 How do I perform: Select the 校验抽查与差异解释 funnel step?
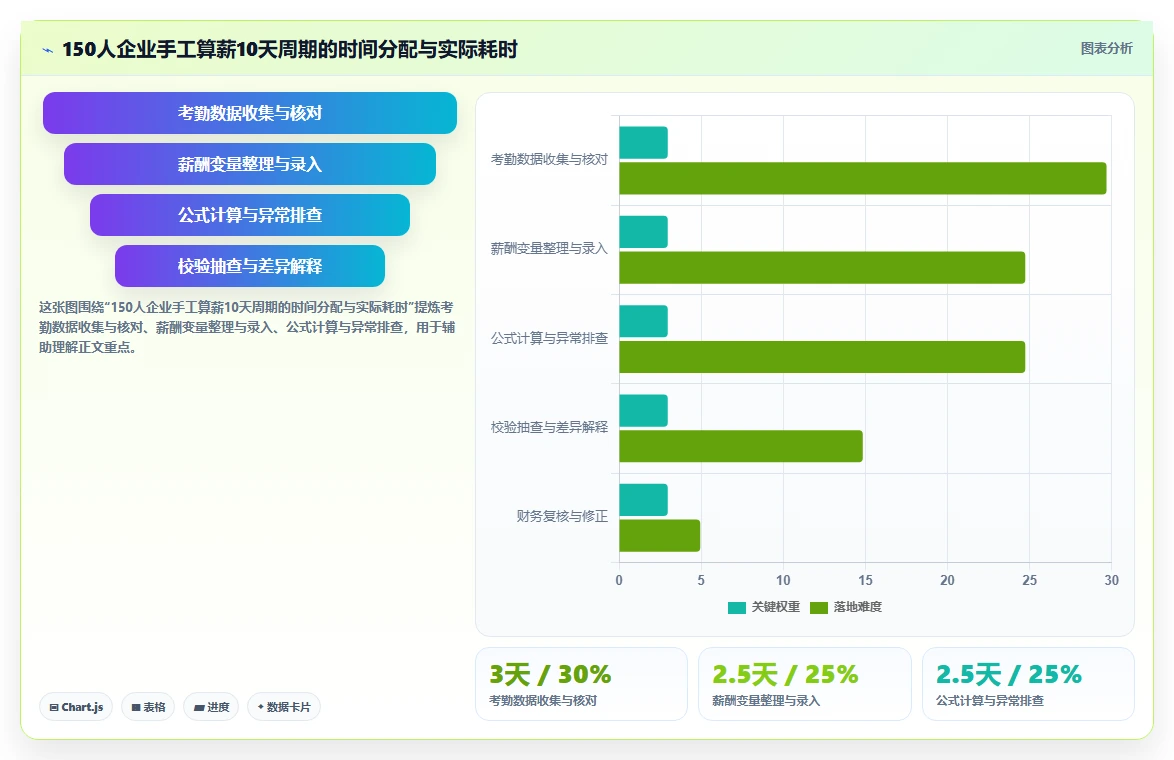tap(249, 266)
